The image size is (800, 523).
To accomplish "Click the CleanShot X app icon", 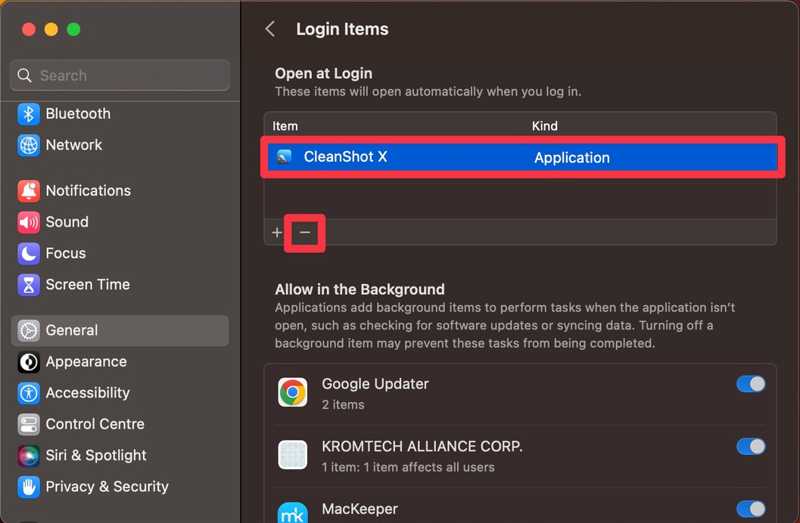I will (x=284, y=157).
